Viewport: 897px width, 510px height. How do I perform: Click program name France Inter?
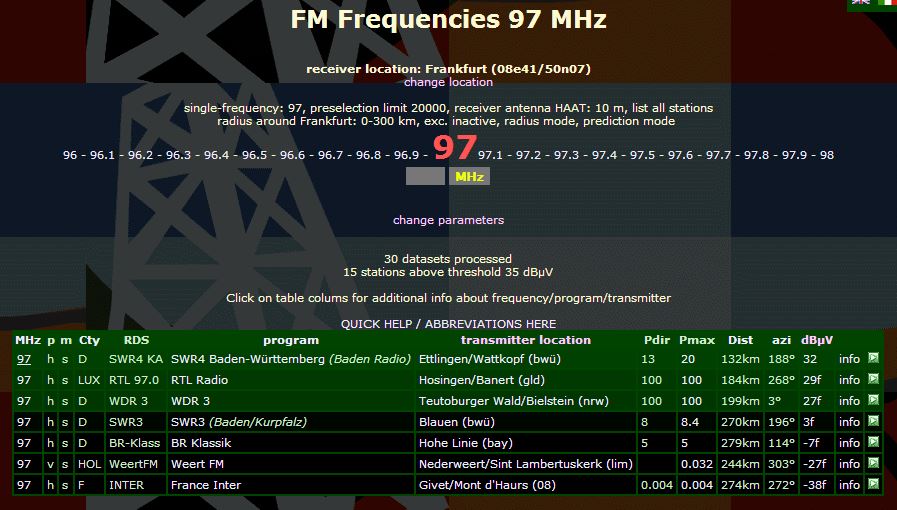(206, 485)
